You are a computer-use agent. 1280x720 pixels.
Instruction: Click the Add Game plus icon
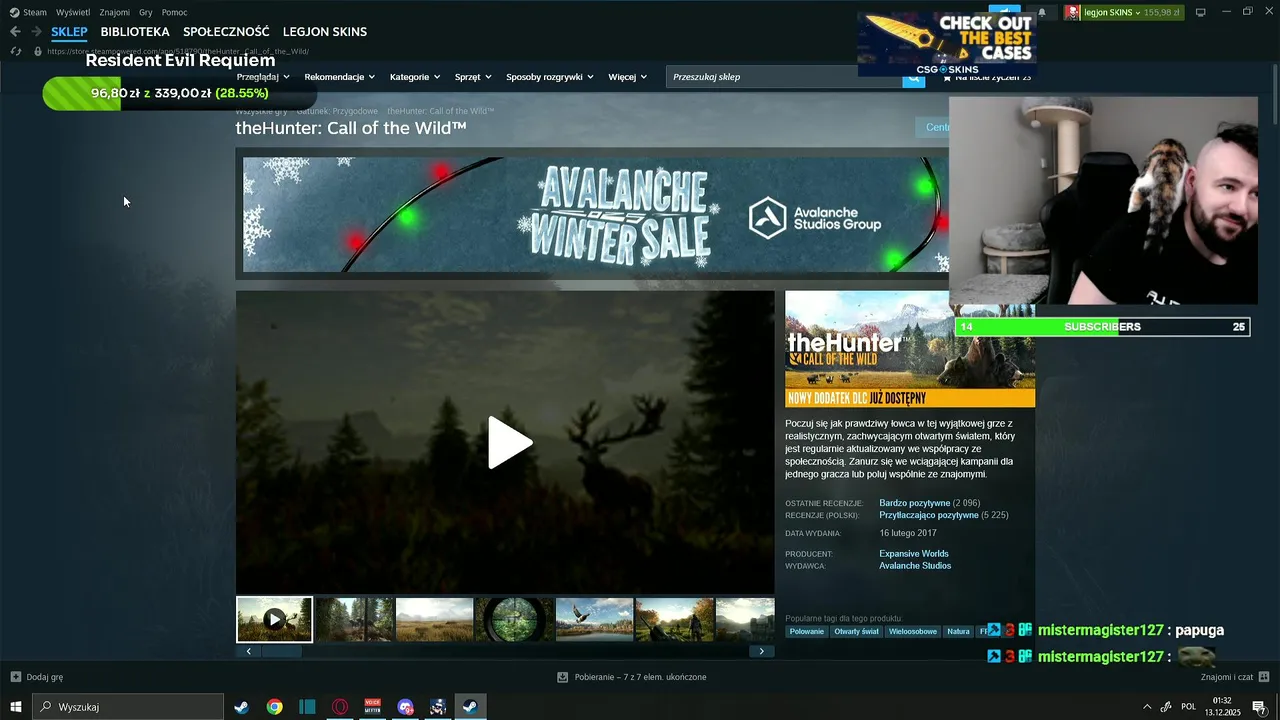15,677
